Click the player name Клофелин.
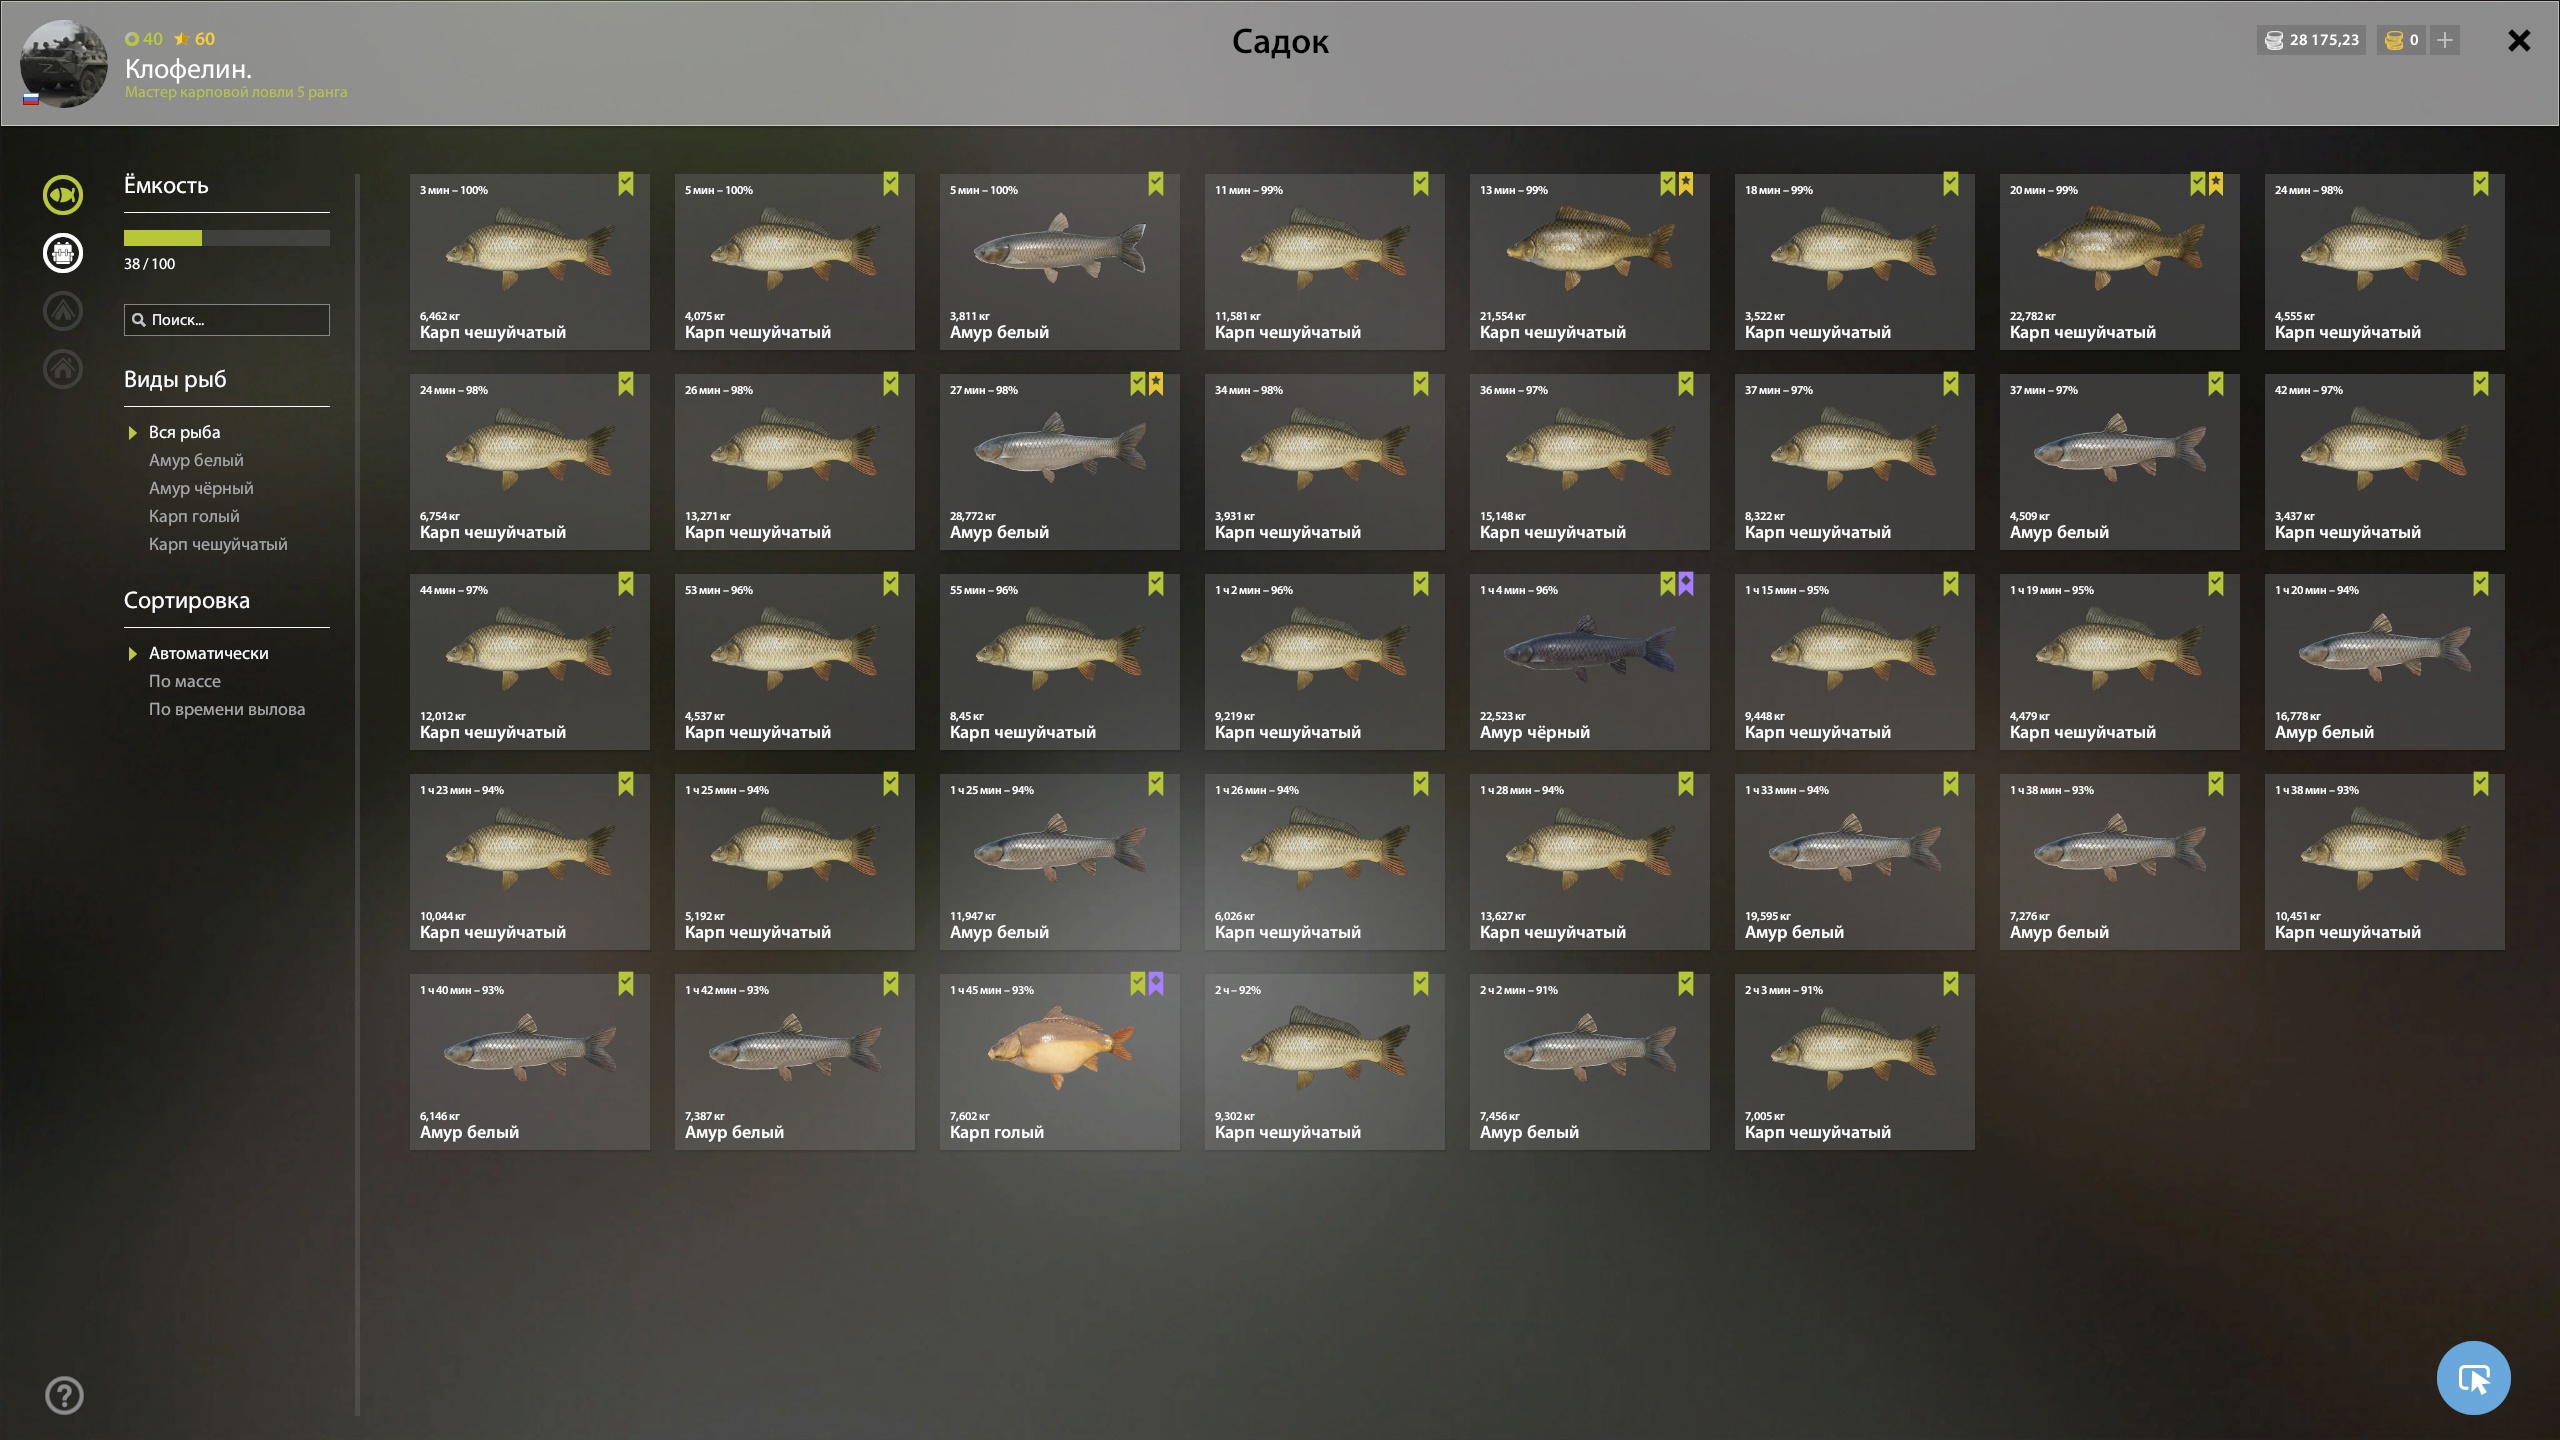The width and height of the screenshot is (2560, 1440). click(188, 68)
